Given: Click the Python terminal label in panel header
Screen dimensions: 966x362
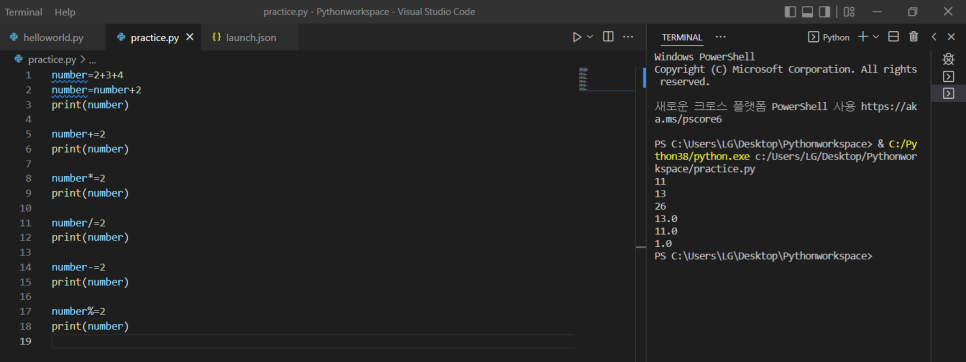Looking at the screenshot, I should (x=829, y=38).
